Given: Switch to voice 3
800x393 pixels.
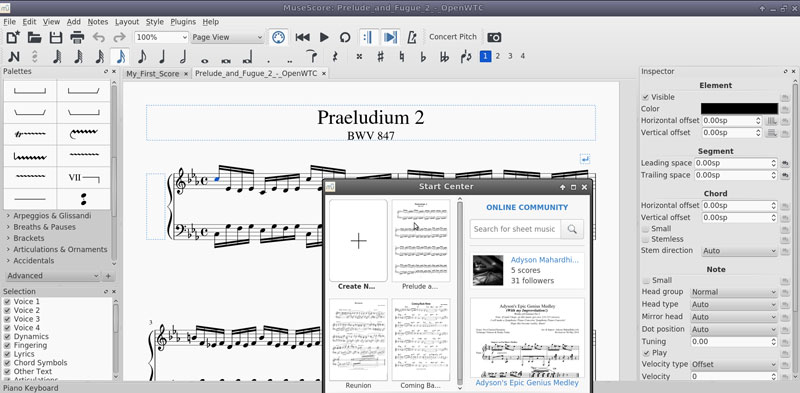Looking at the screenshot, I should pos(510,56).
